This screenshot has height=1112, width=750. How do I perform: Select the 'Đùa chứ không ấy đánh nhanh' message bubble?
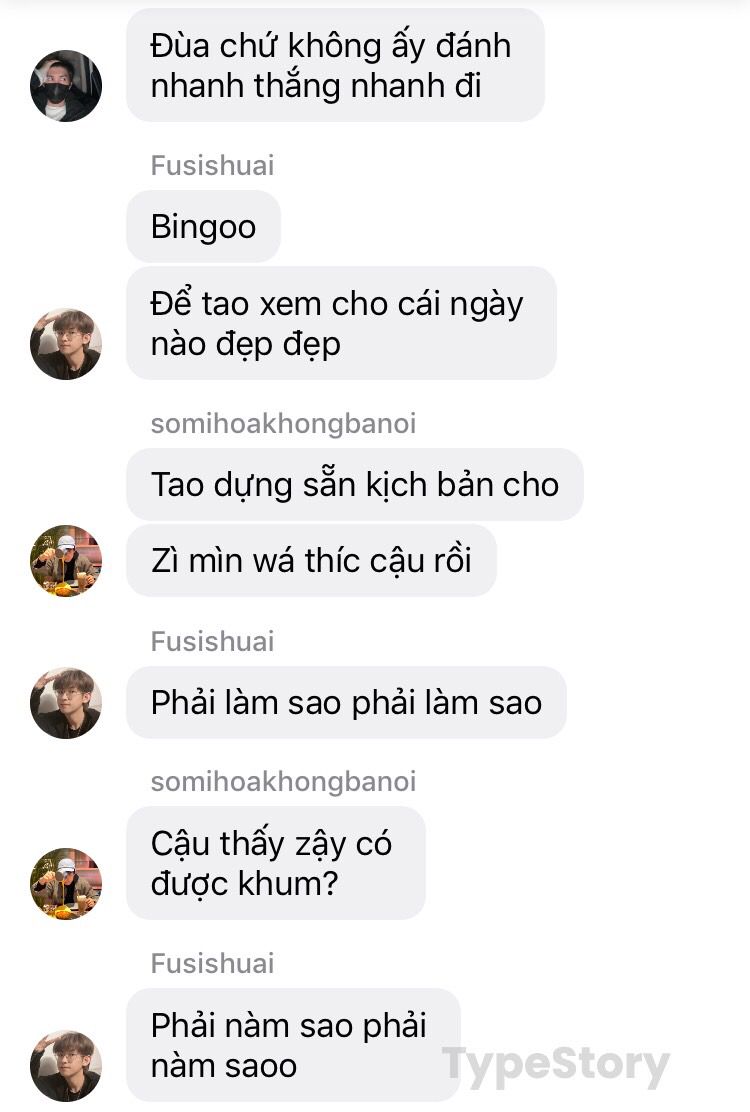click(x=335, y=65)
